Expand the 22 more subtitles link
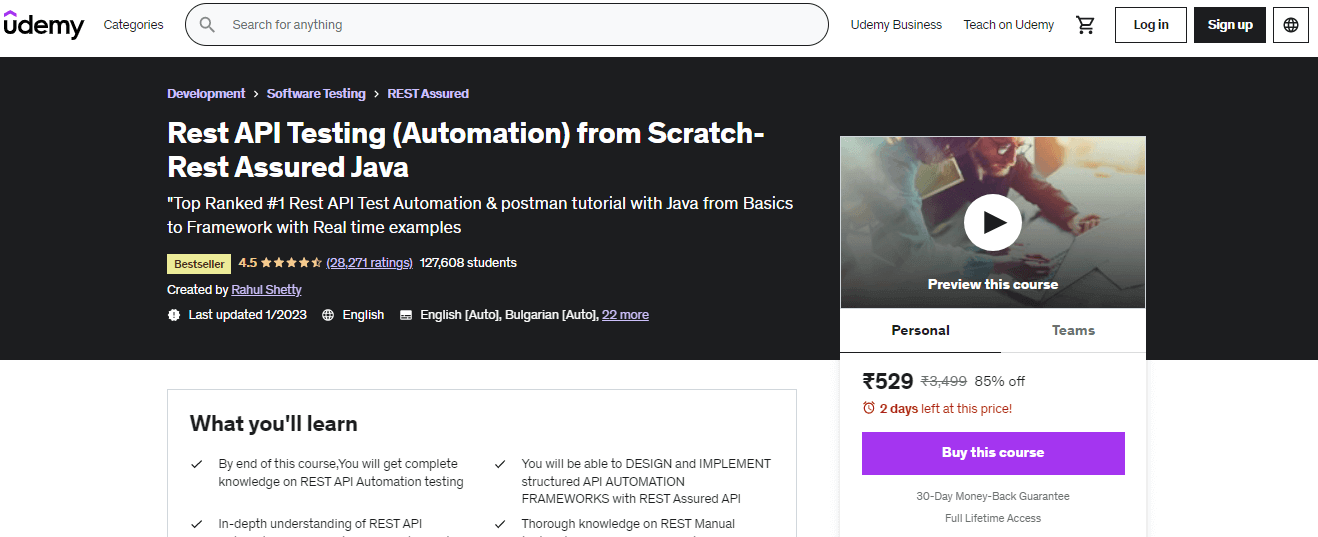Image resolution: width=1318 pixels, height=537 pixels. (x=625, y=315)
